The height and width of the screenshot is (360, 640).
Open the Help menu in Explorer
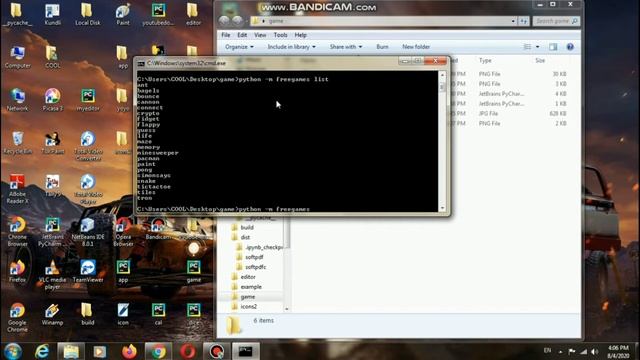(300, 35)
